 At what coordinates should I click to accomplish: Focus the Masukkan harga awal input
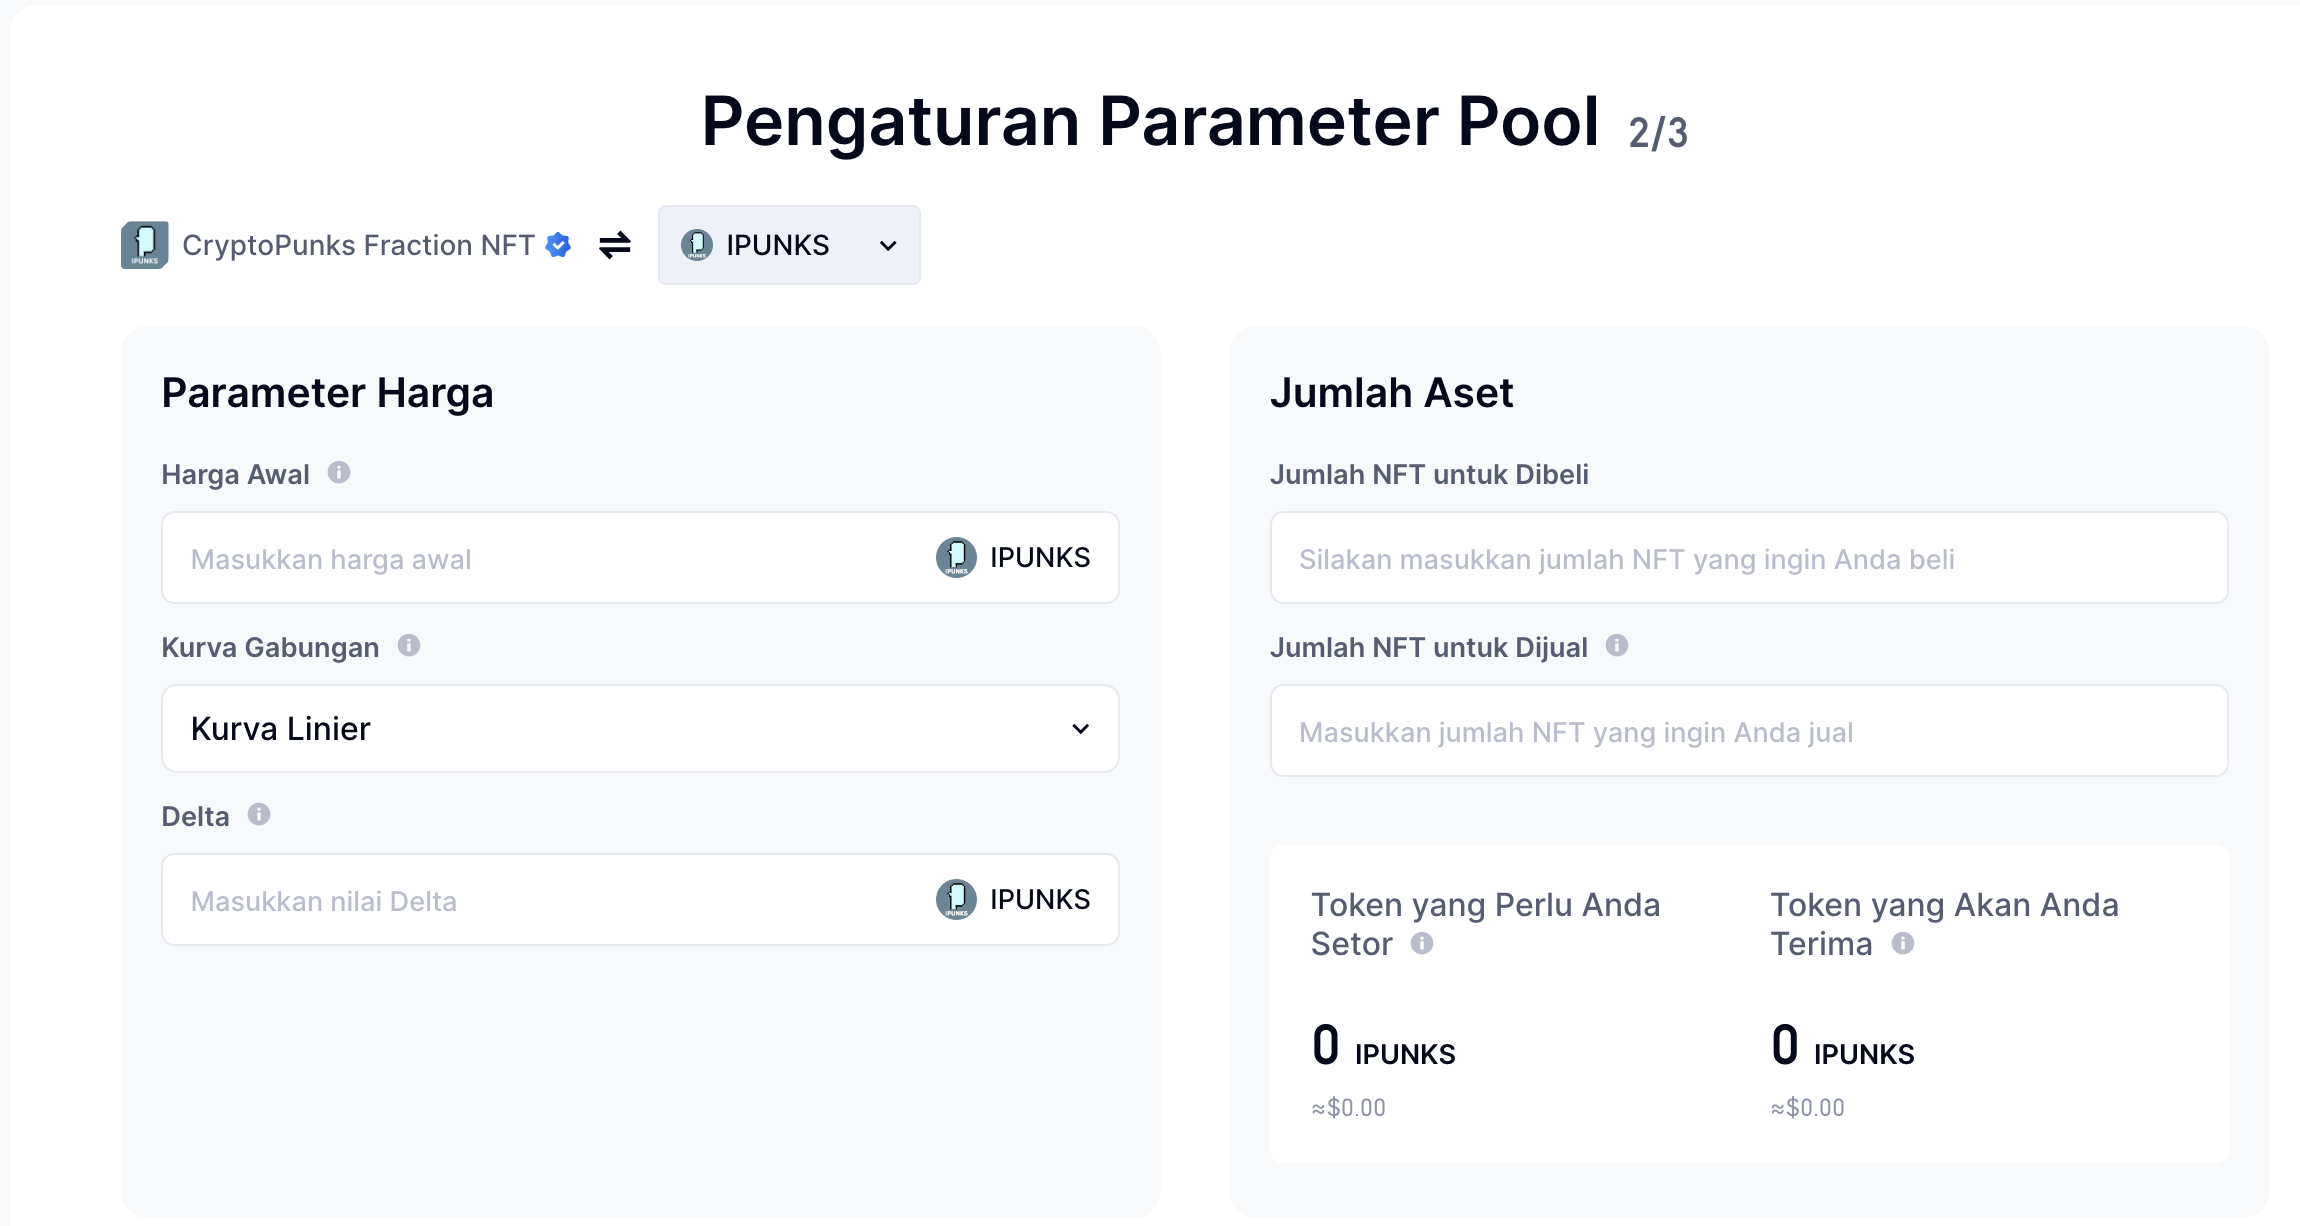tap(540, 558)
